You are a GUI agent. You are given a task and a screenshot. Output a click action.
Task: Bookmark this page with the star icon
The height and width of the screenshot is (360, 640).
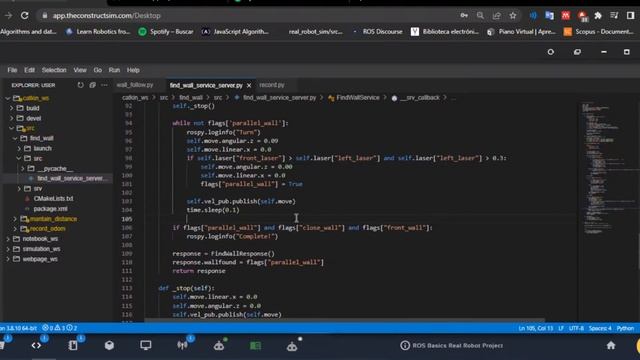513,16
